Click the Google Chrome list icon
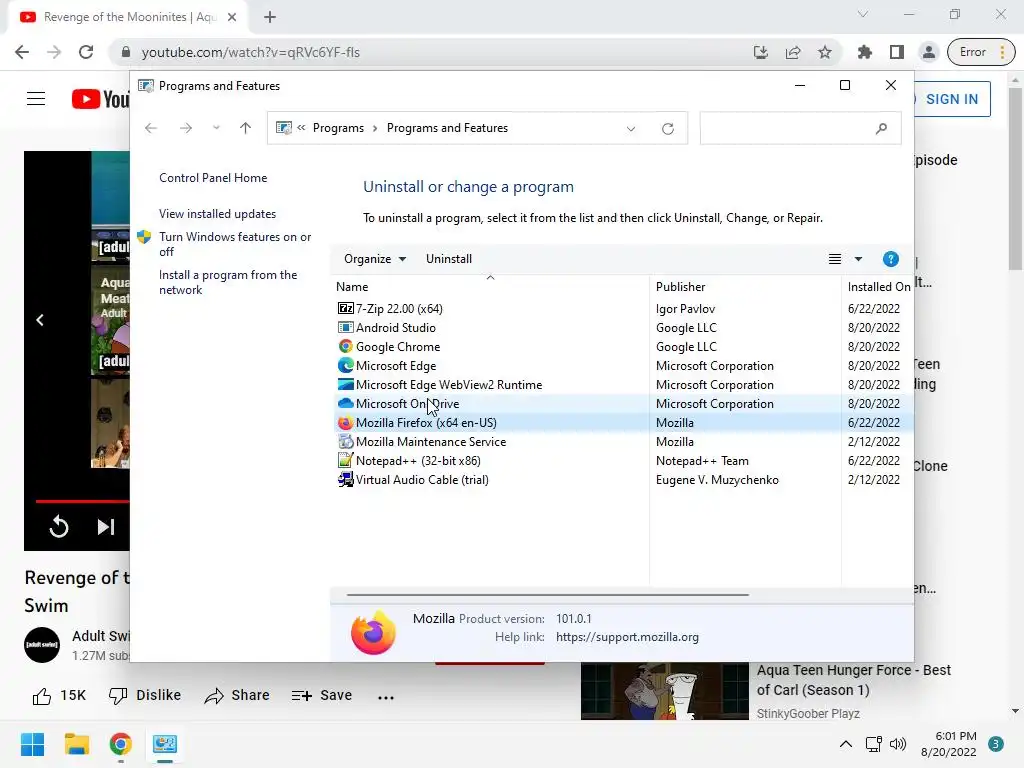1024x768 pixels. click(x=345, y=346)
